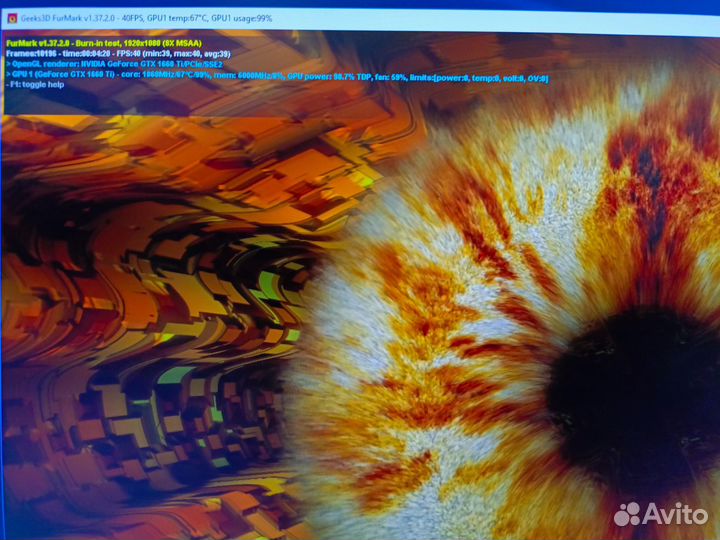Click the arrow marker before OpenGL renderer

(x=7, y=66)
